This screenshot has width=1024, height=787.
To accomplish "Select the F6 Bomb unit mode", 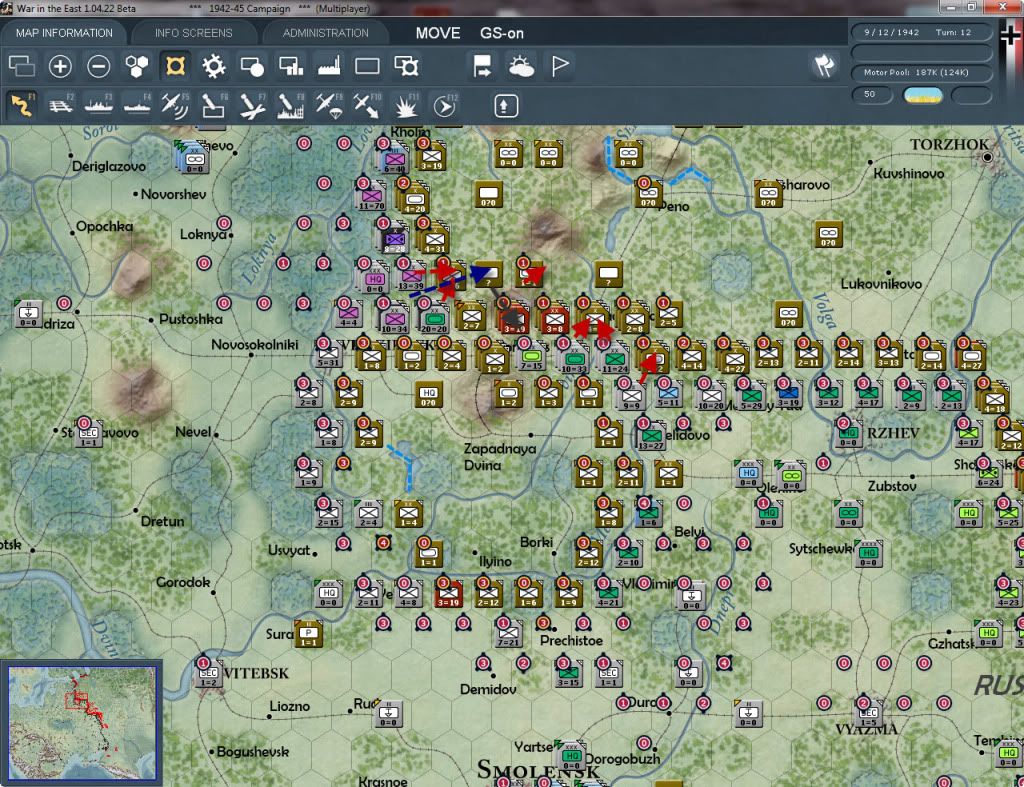I will click(214, 106).
